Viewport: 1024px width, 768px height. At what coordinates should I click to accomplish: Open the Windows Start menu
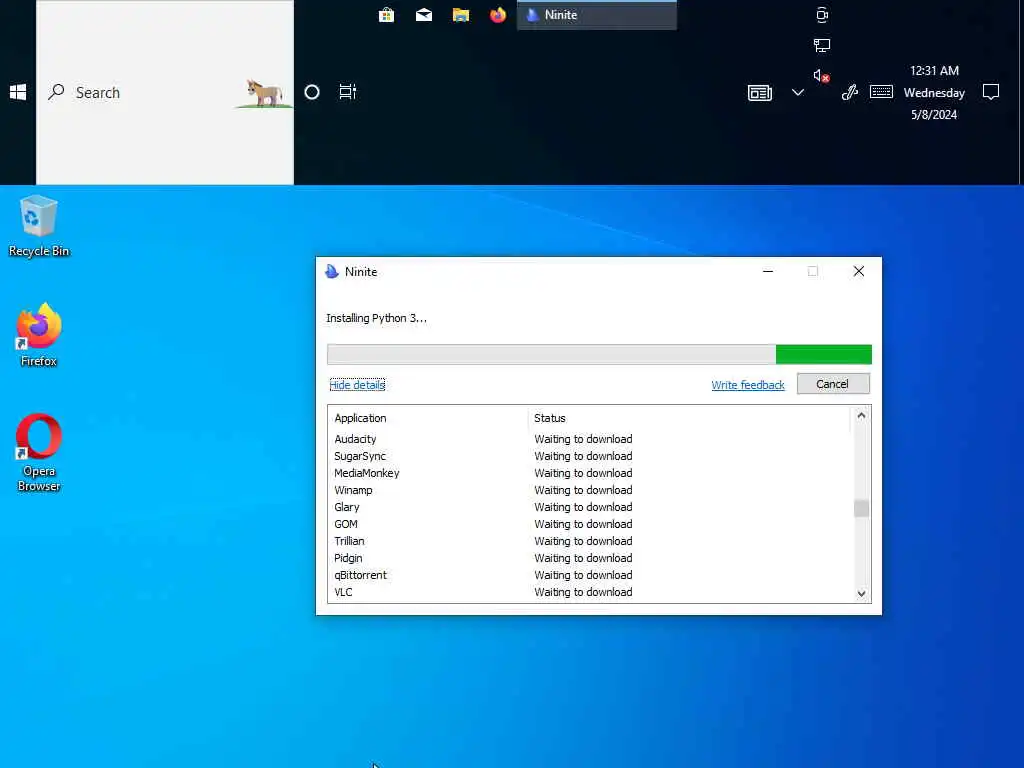18,92
